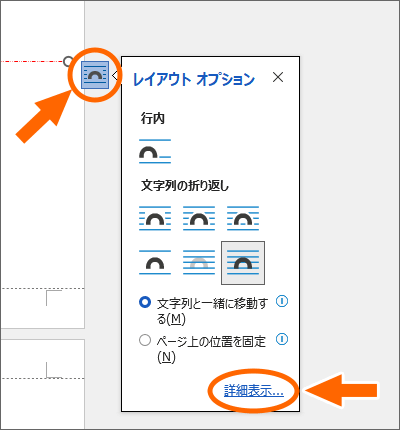This screenshot has height=430, width=400.
Task: Enable 文字列と一緒に移動する(M) radio button
Action: pos(145,302)
